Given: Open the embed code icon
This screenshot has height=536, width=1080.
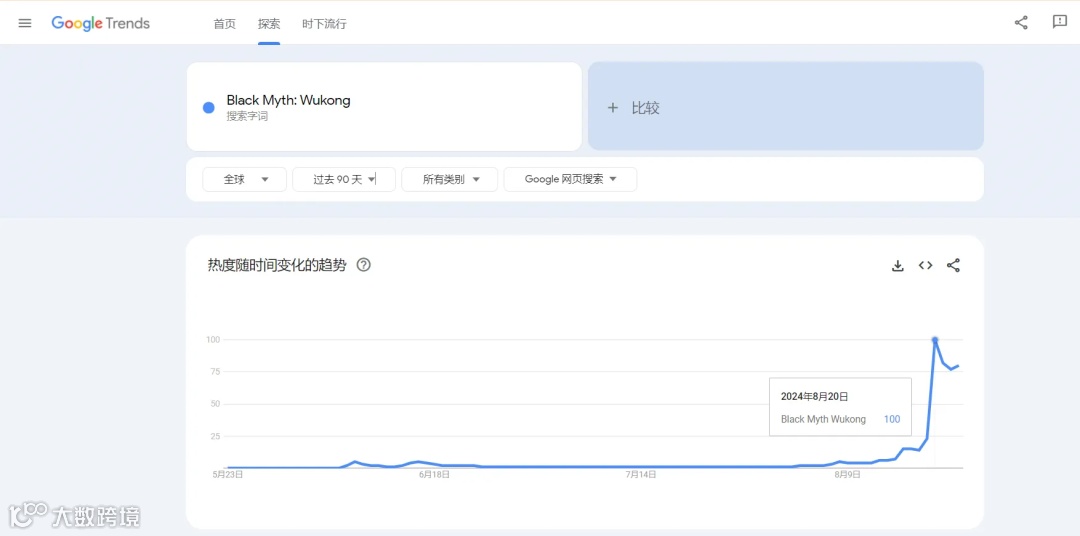Looking at the screenshot, I should click(x=925, y=265).
